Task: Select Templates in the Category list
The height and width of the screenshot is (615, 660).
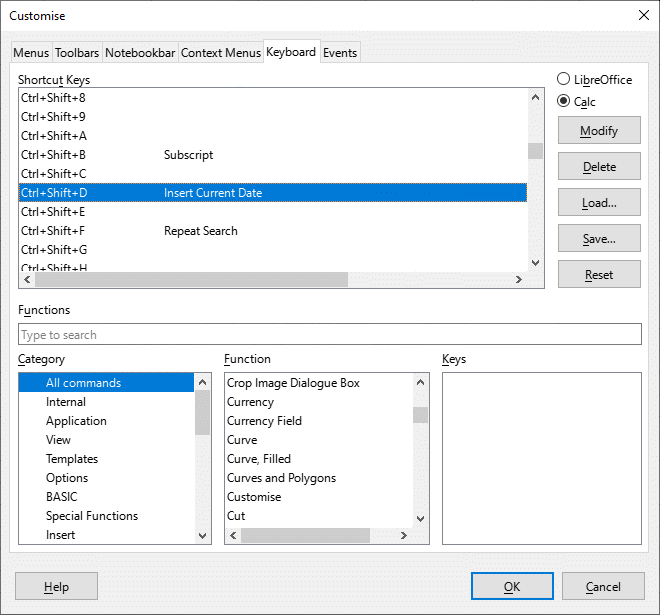Action: (72, 459)
